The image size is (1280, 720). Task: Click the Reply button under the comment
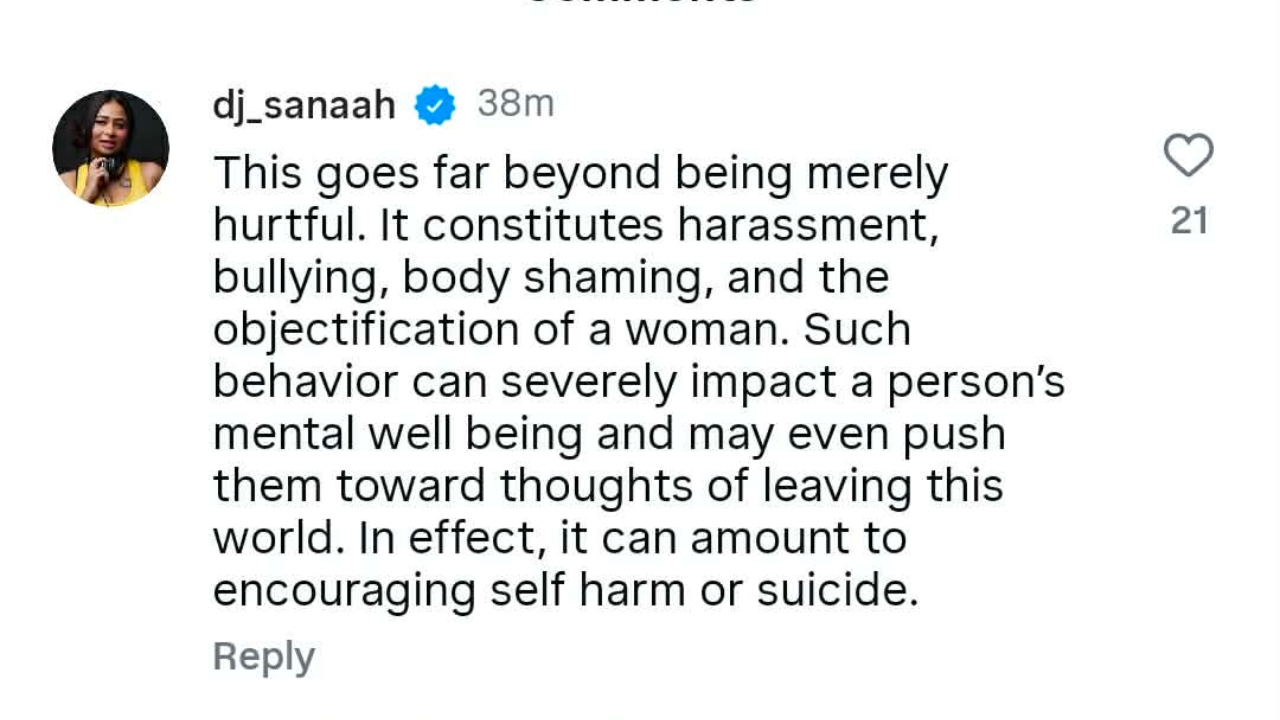[x=264, y=657]
